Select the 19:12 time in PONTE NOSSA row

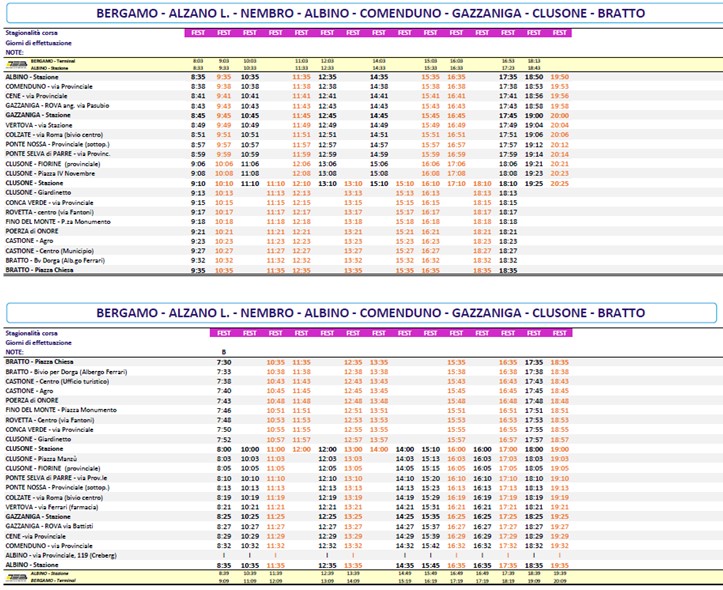(533, 145)
